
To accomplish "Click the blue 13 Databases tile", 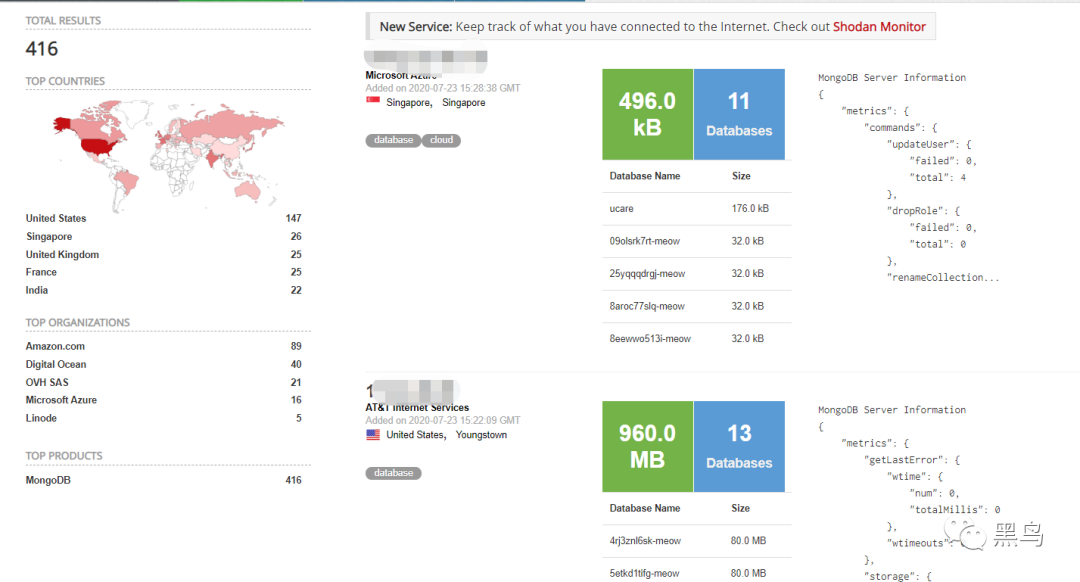I will coord(739,446).
